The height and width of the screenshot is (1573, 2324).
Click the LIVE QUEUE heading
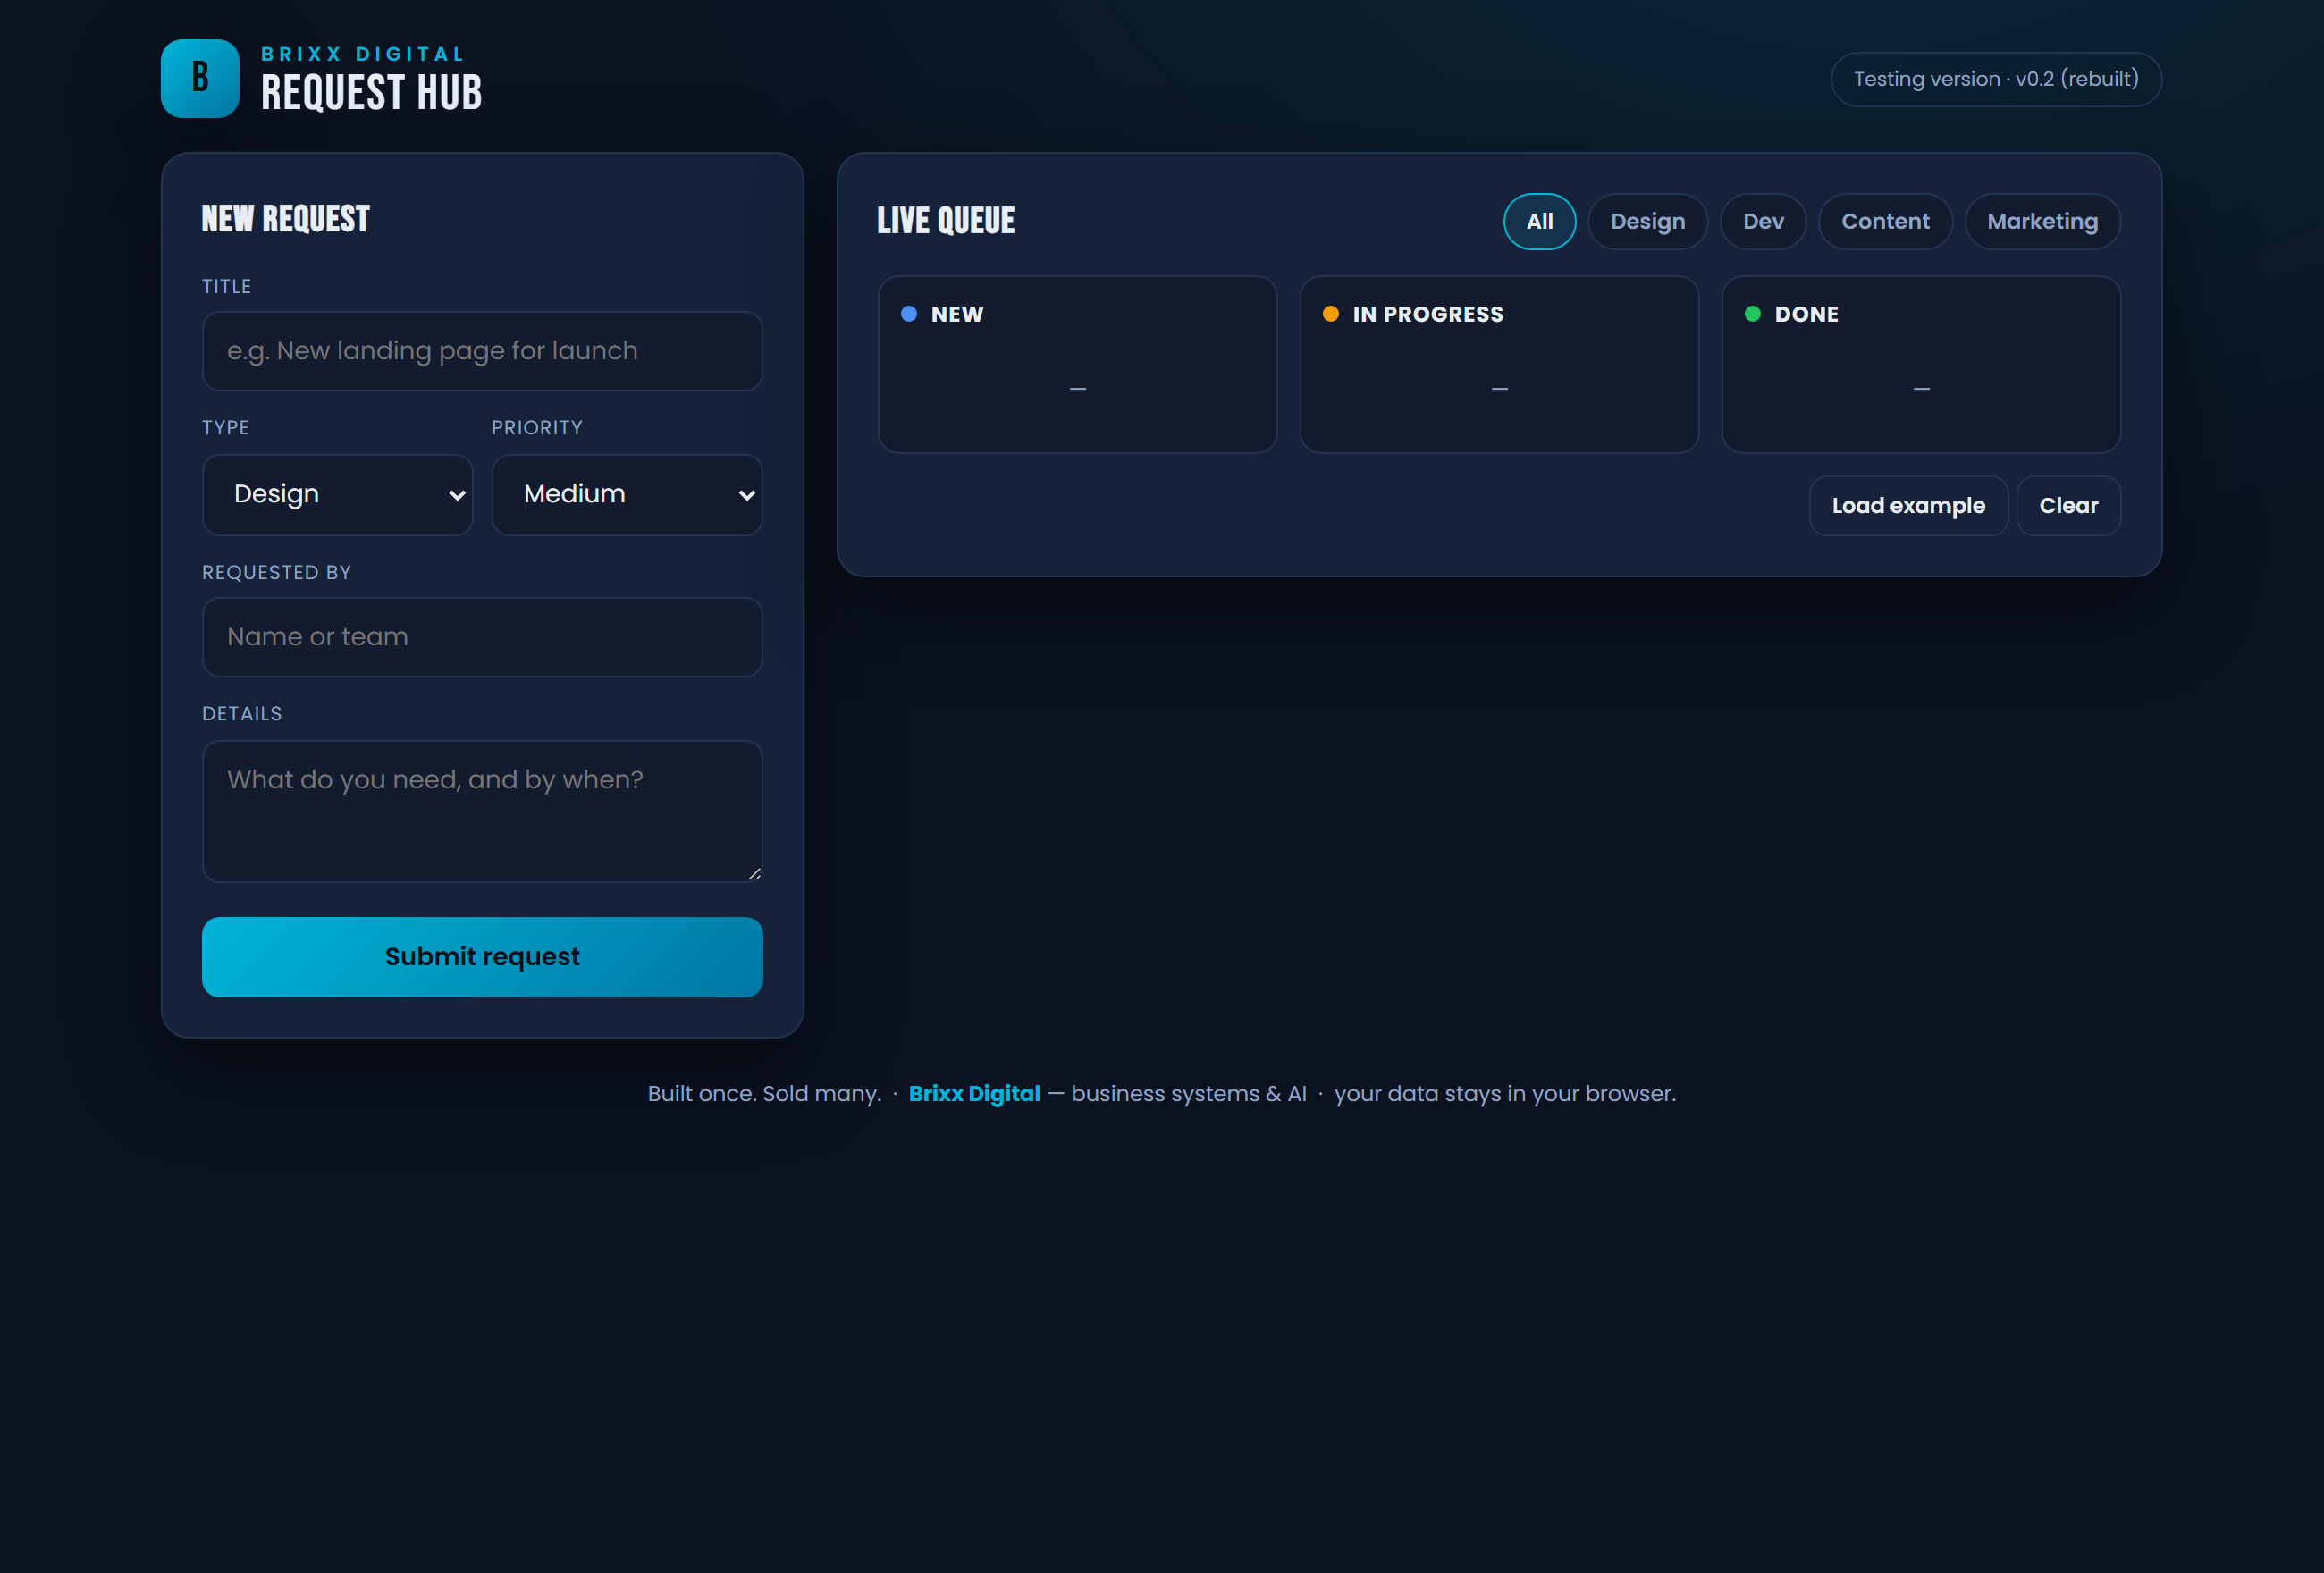pyautogui.click(x=945, y=221)
